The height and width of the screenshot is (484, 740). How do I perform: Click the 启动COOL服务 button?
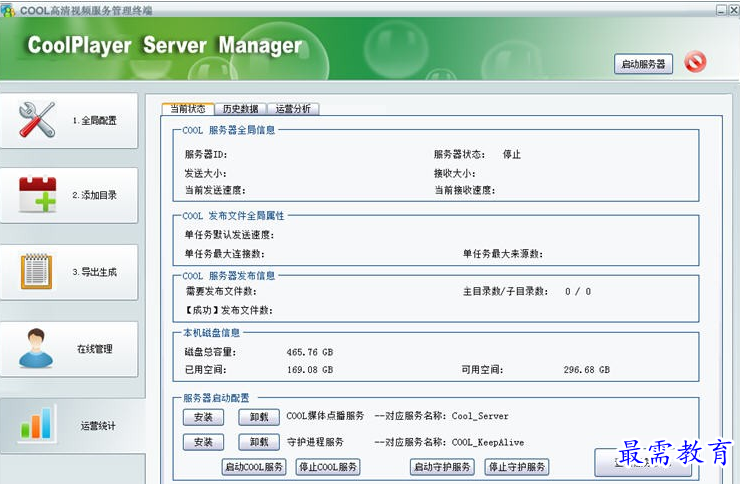pyautogui.click(x=254, y=467)
